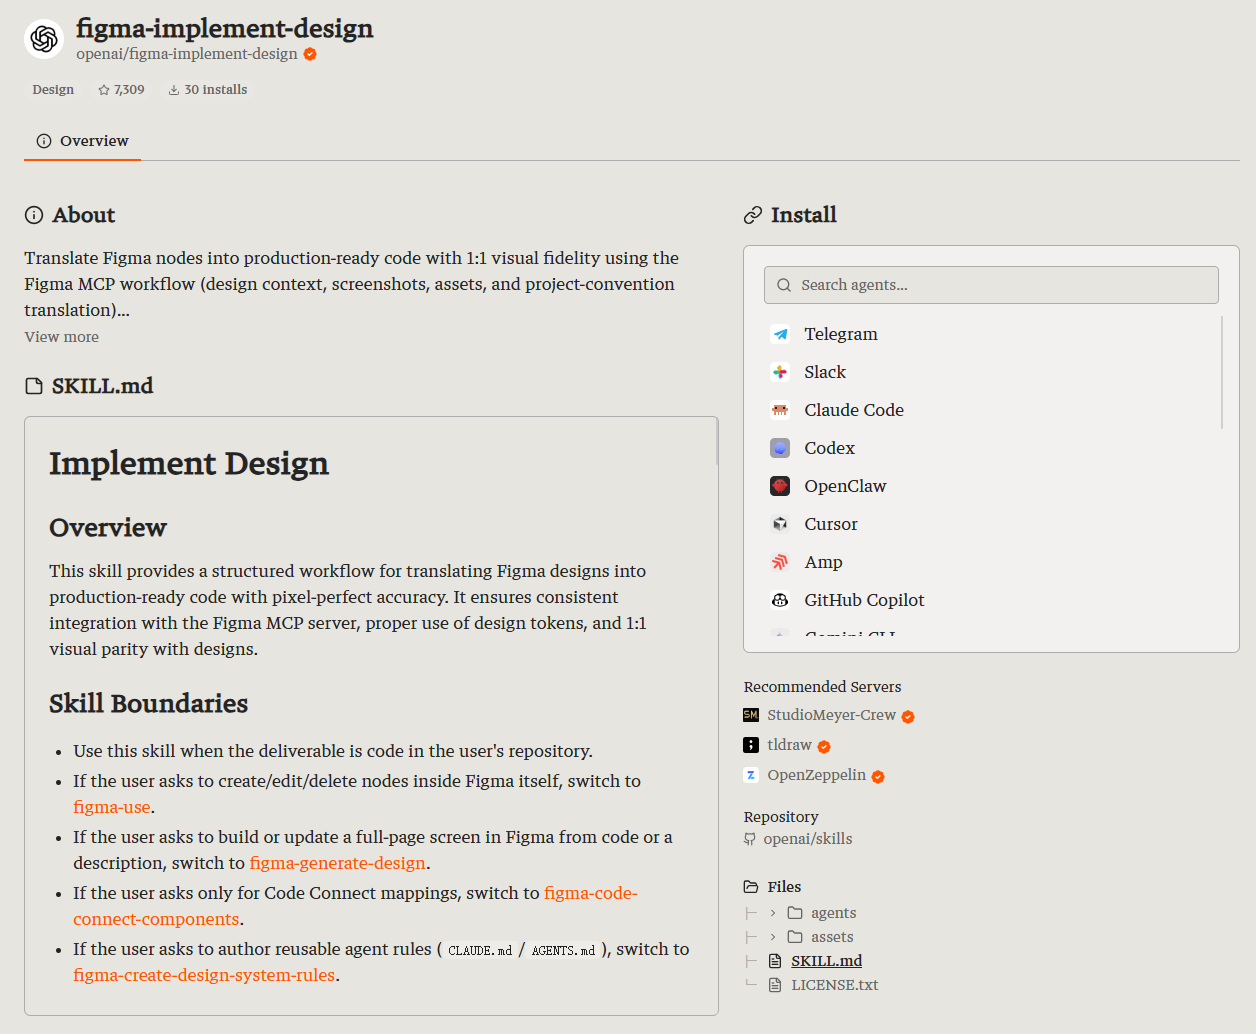
Task: Click the tldraw server logo
Action: (x=751, y=745)
